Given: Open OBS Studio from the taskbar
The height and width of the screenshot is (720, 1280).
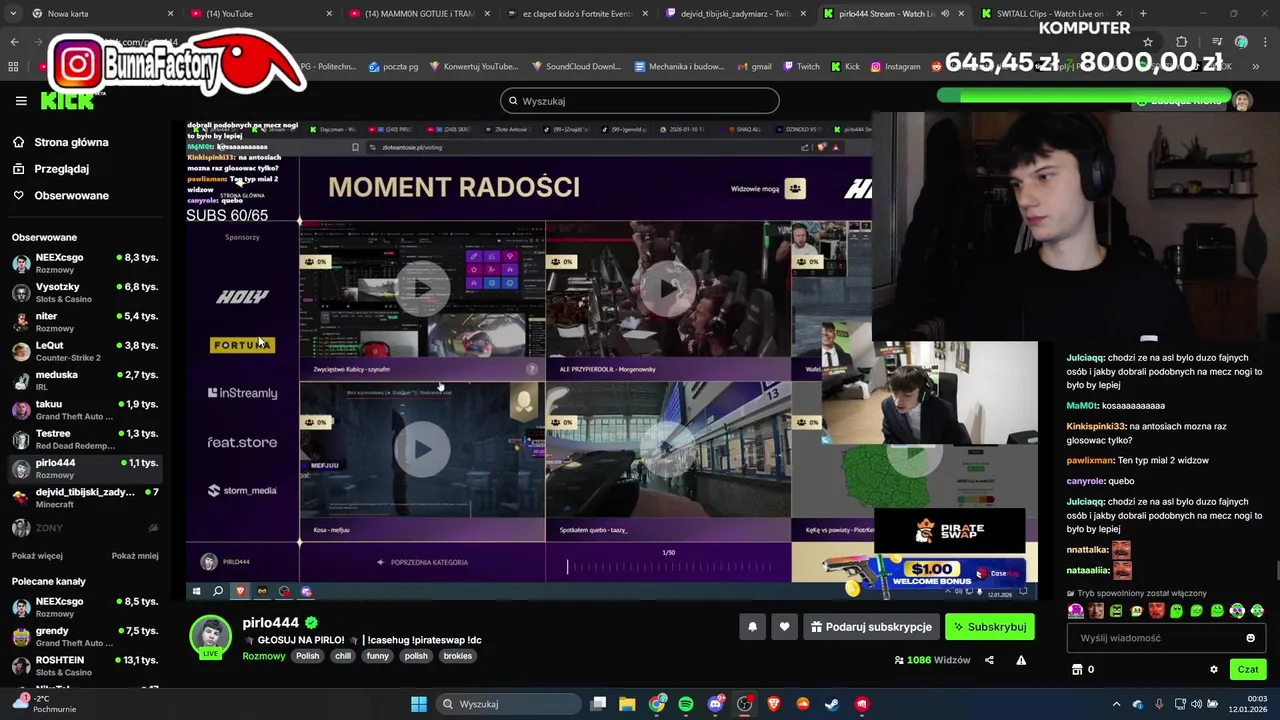Looking at the screenshot, I should point(744,704).
